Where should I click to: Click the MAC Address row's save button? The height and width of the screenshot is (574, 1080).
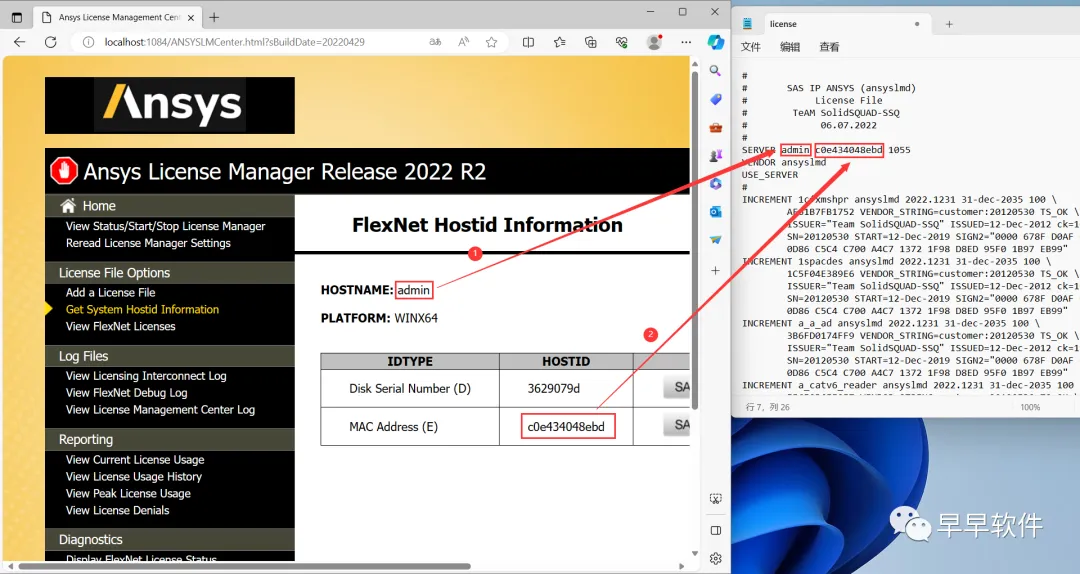click(x=678, y=425)
